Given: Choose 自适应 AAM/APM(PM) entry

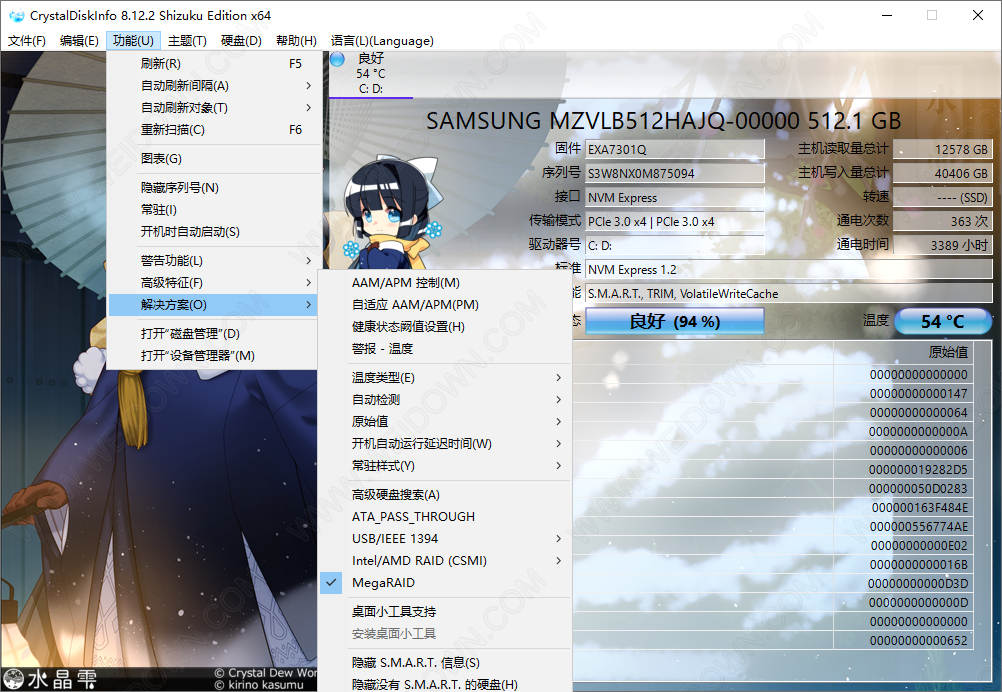Looking at the screenshot, I should click(445, 305).
